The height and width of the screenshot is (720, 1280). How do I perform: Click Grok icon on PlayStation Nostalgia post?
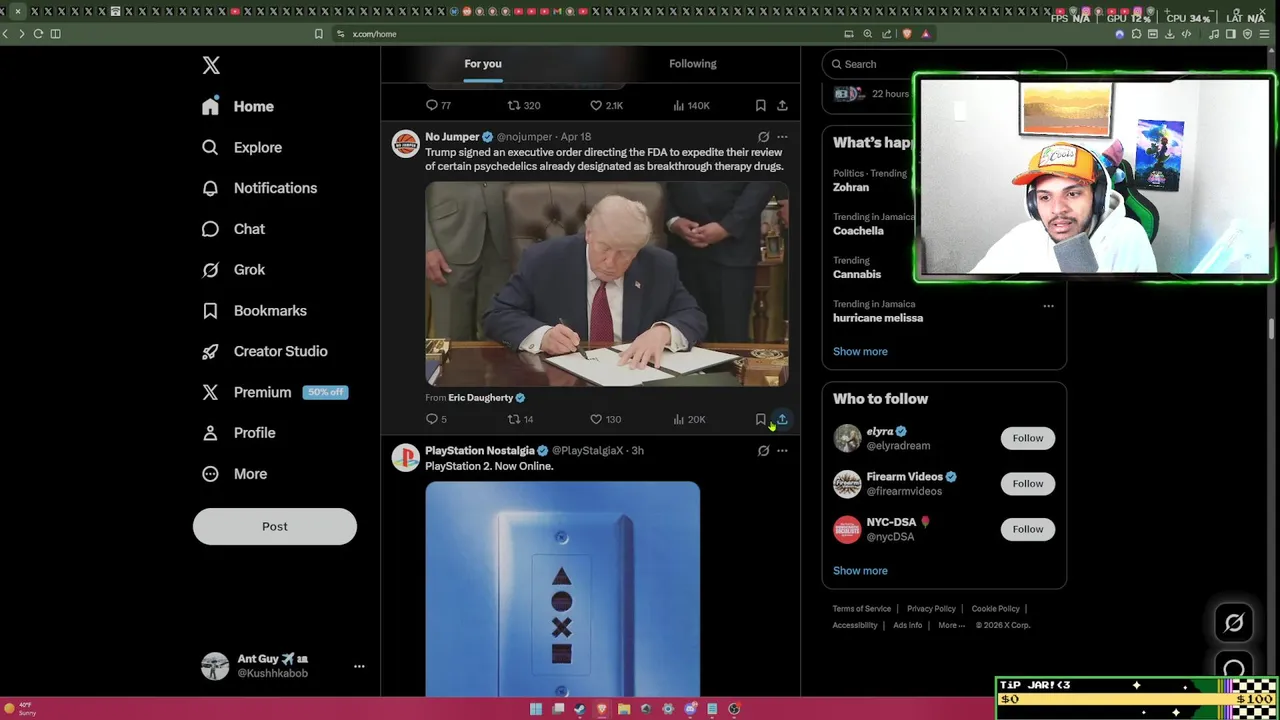(x=763, y=451)
